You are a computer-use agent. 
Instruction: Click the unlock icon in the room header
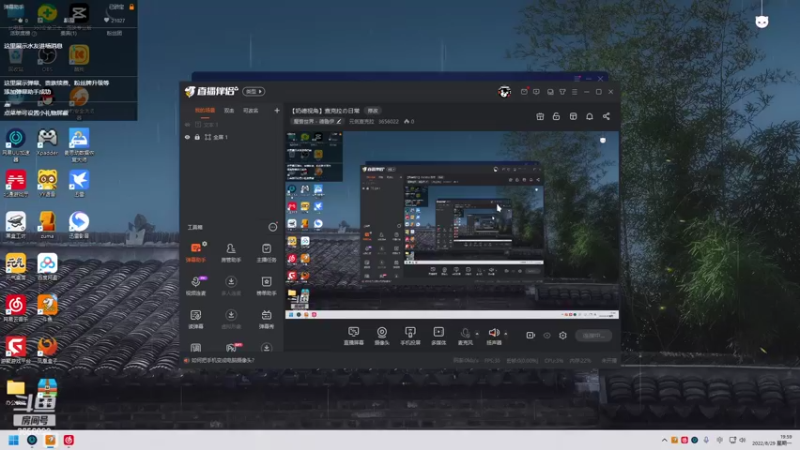(556, 116)
